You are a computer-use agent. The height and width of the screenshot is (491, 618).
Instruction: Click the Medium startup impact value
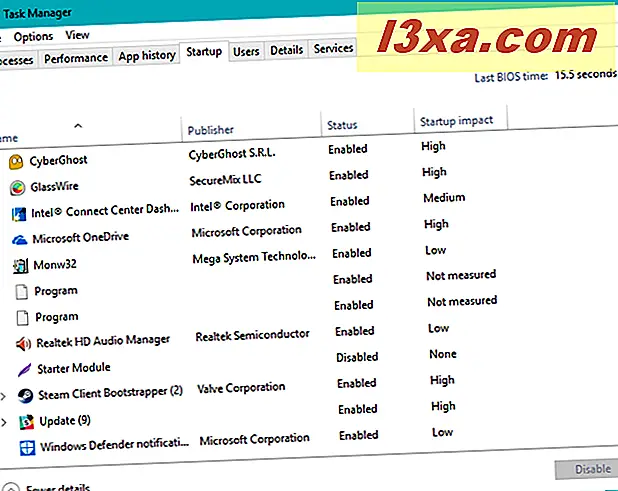(444, 197)
